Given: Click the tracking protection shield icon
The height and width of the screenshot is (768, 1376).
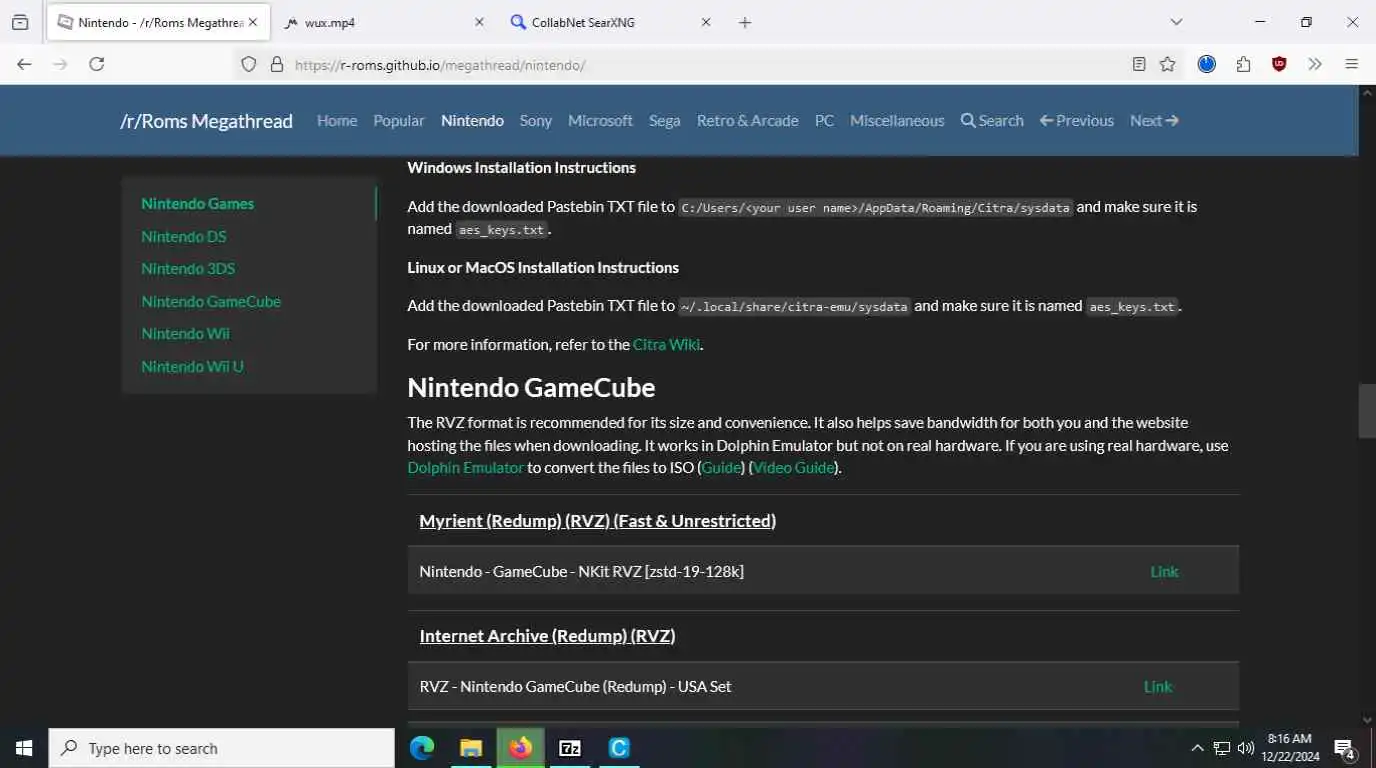Looking at the screenshot, I should click(x=249, y=64).
